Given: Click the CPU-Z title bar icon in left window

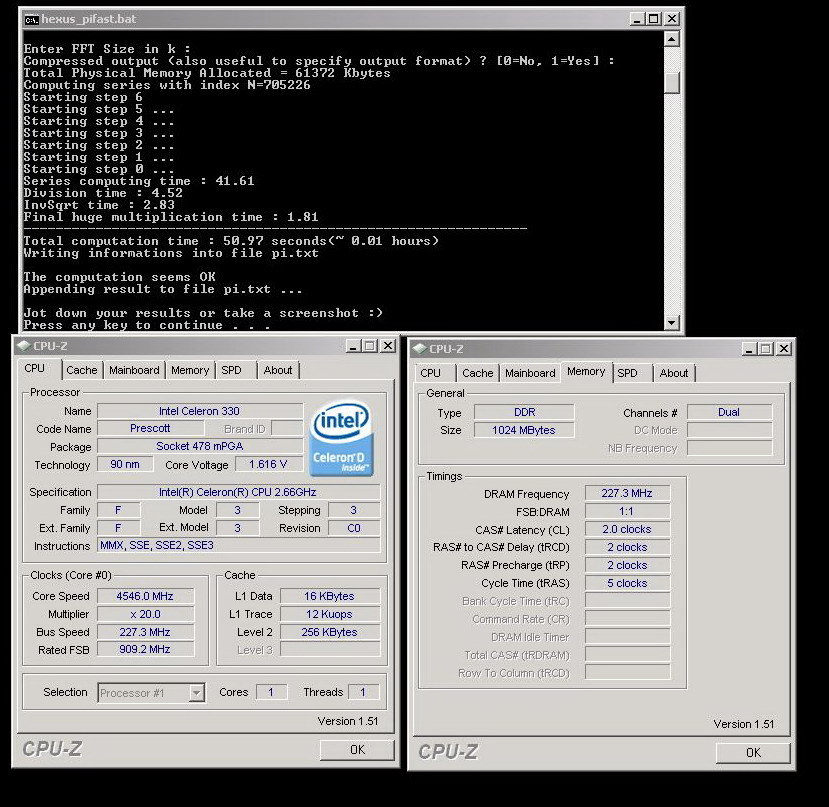Looking at the screenshot, I should click(23, 346).
